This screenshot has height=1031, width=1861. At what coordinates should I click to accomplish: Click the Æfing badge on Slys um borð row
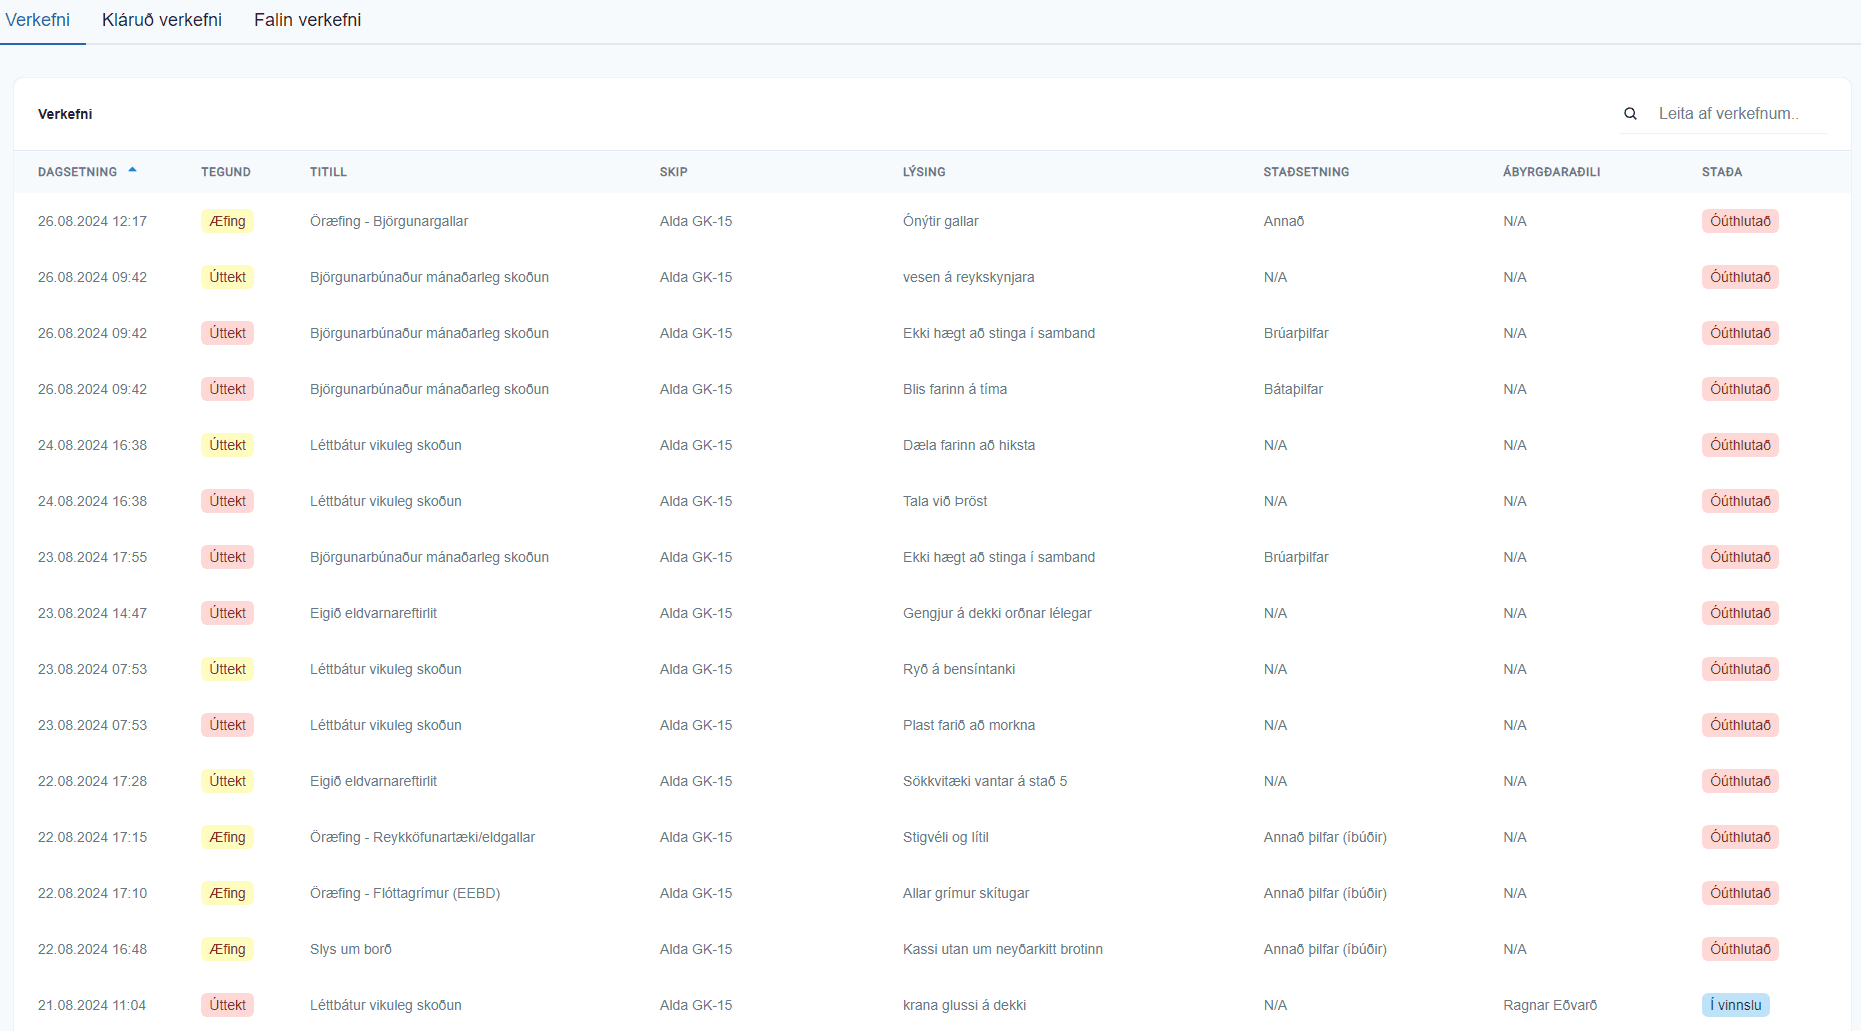227,949
